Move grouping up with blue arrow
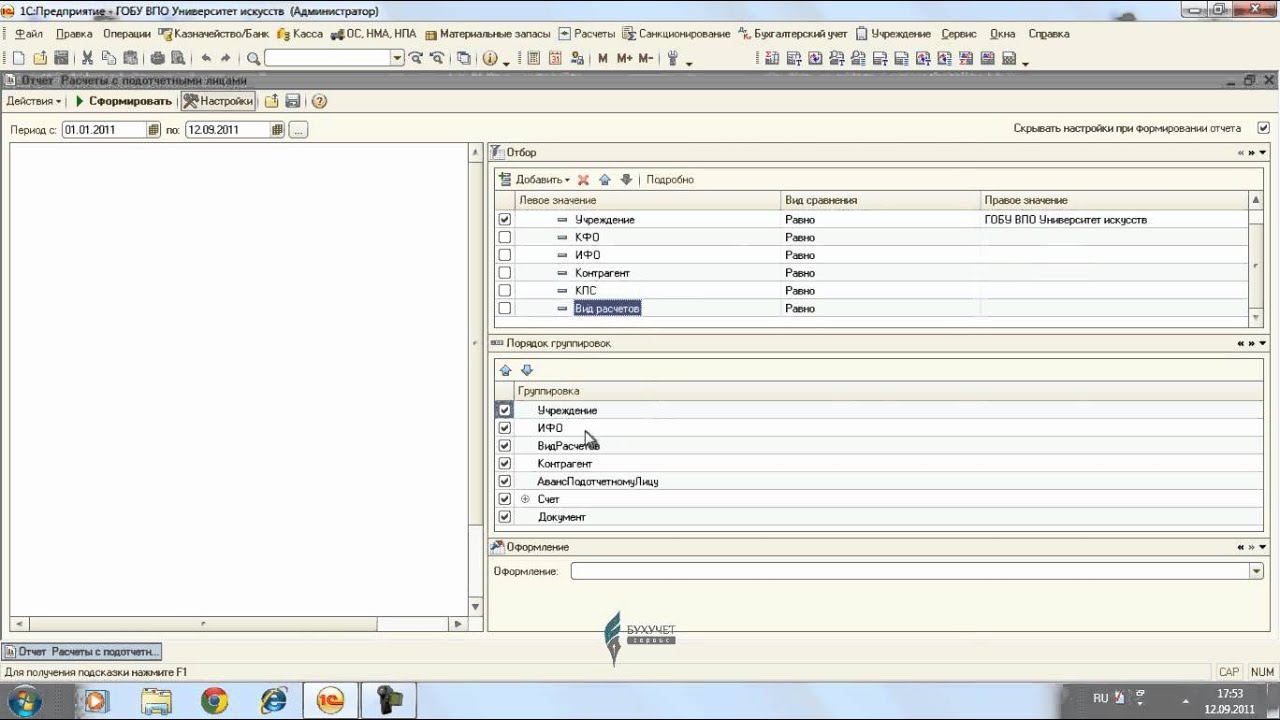This screenshot has height=720, width=1280. 505,370
